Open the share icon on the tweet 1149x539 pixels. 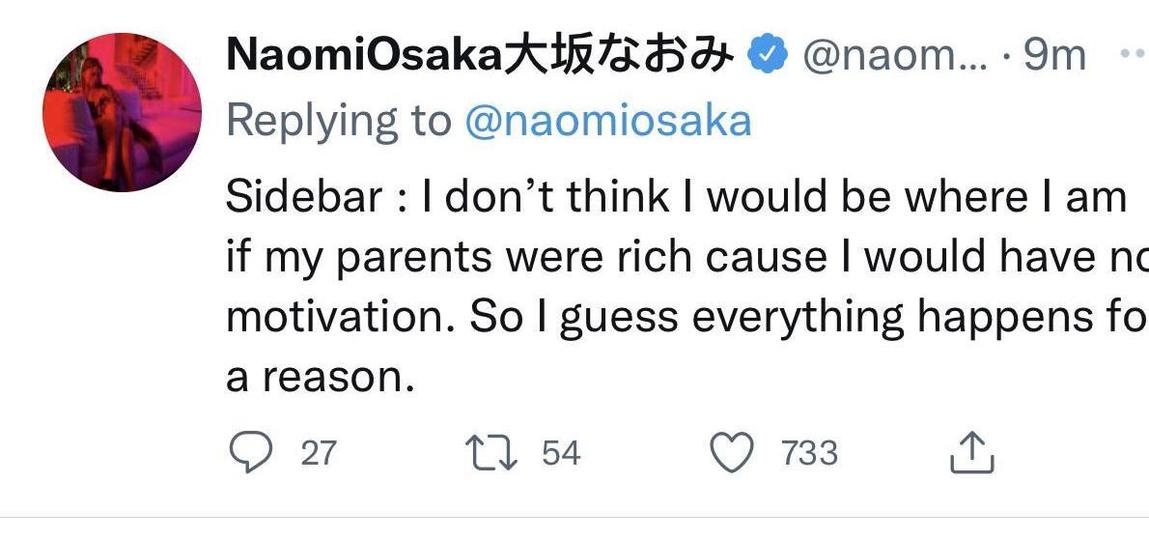click(x=971, y=455)
